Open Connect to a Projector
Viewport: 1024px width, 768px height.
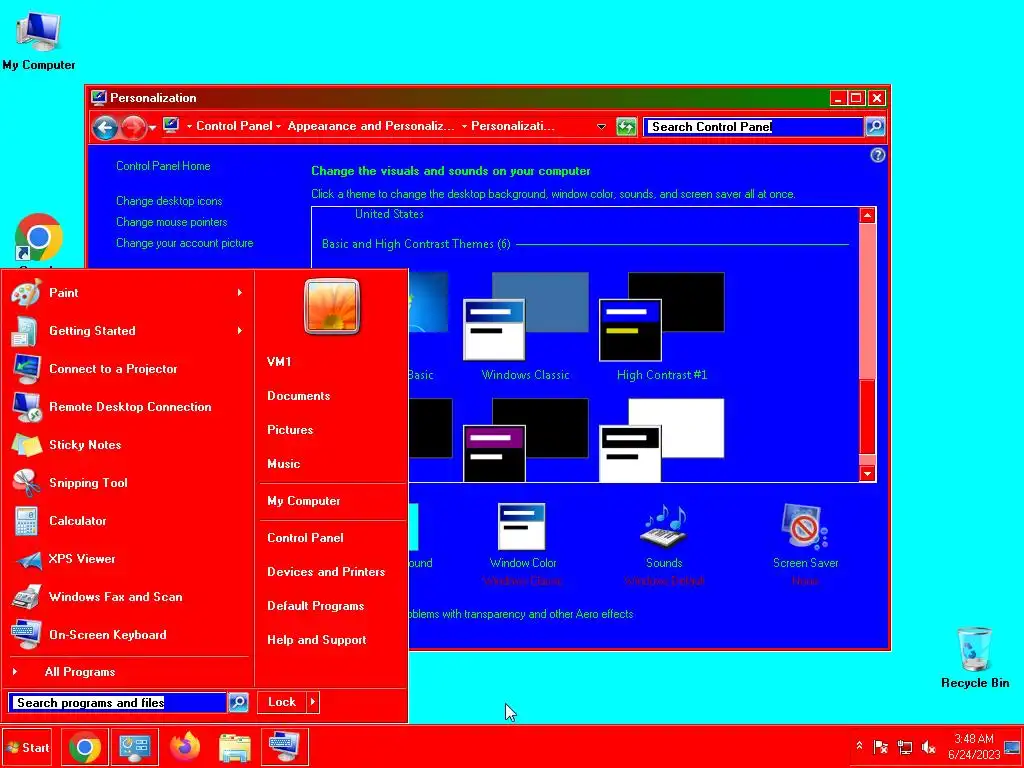point(127,369)
